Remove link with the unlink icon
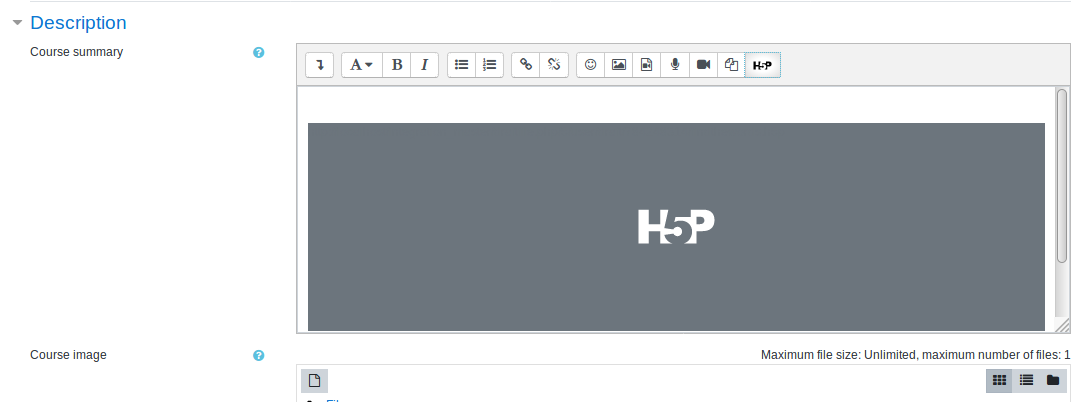This screenshot has height=402, width=1081. (554, 65)
